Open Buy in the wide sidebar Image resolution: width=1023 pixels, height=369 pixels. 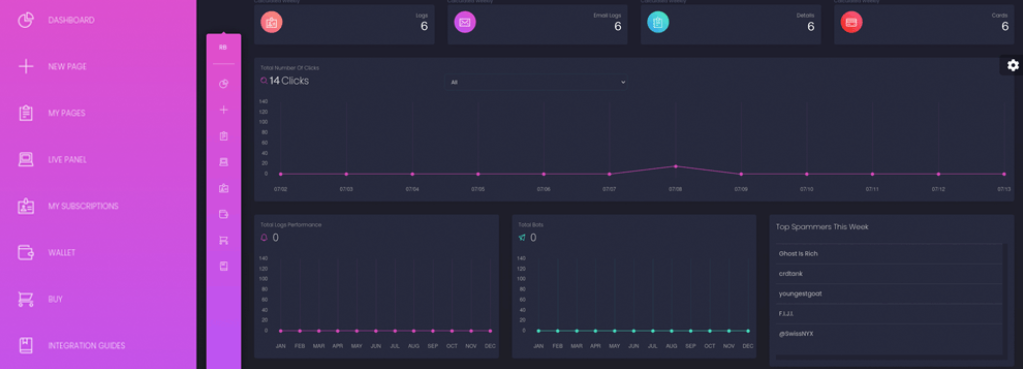(40, 299)
